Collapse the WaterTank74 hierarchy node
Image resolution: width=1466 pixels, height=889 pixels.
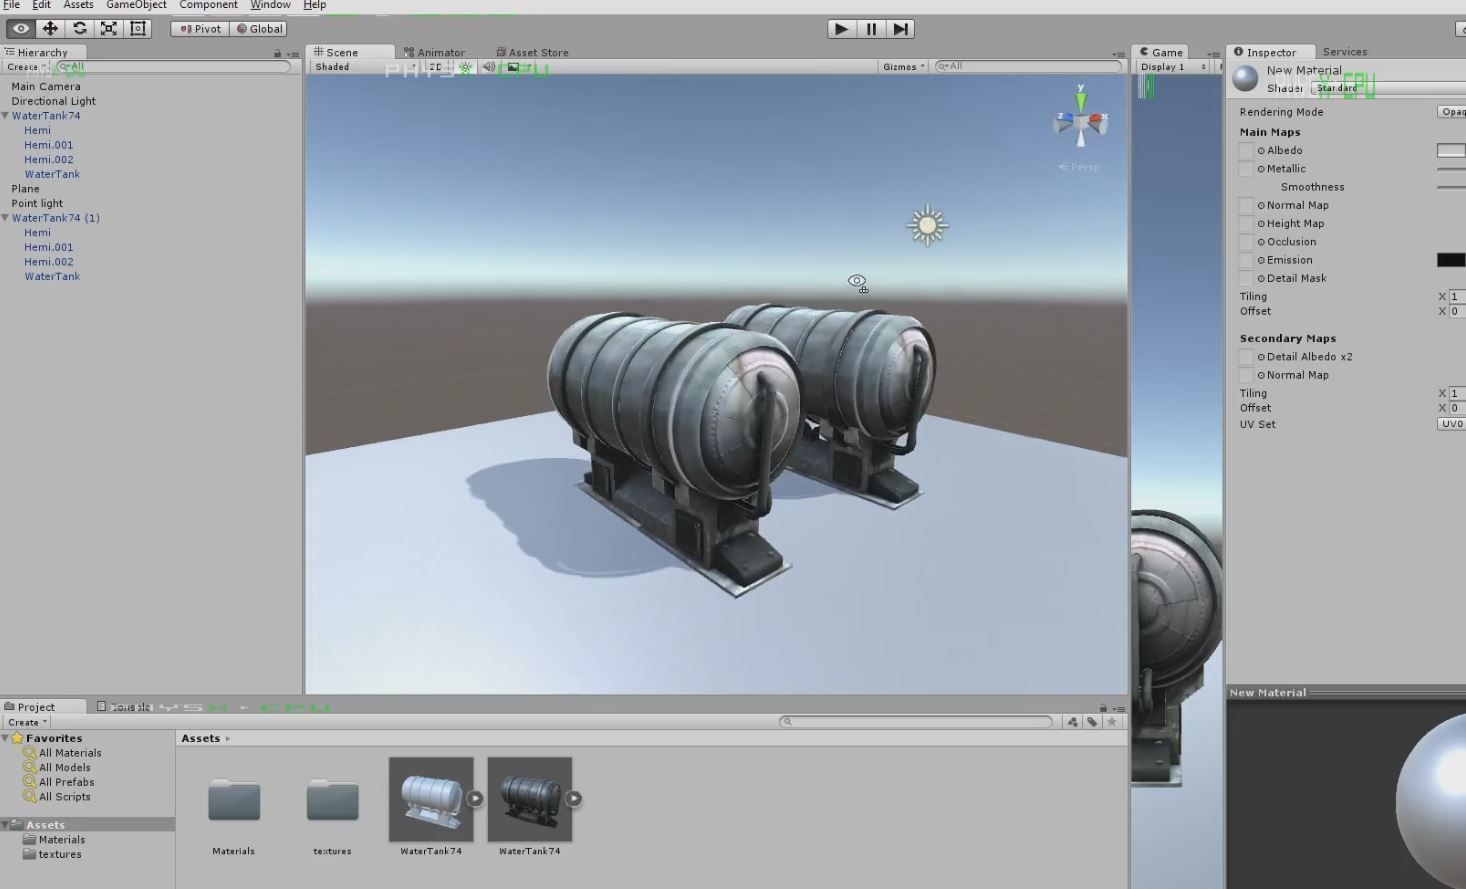6,116
